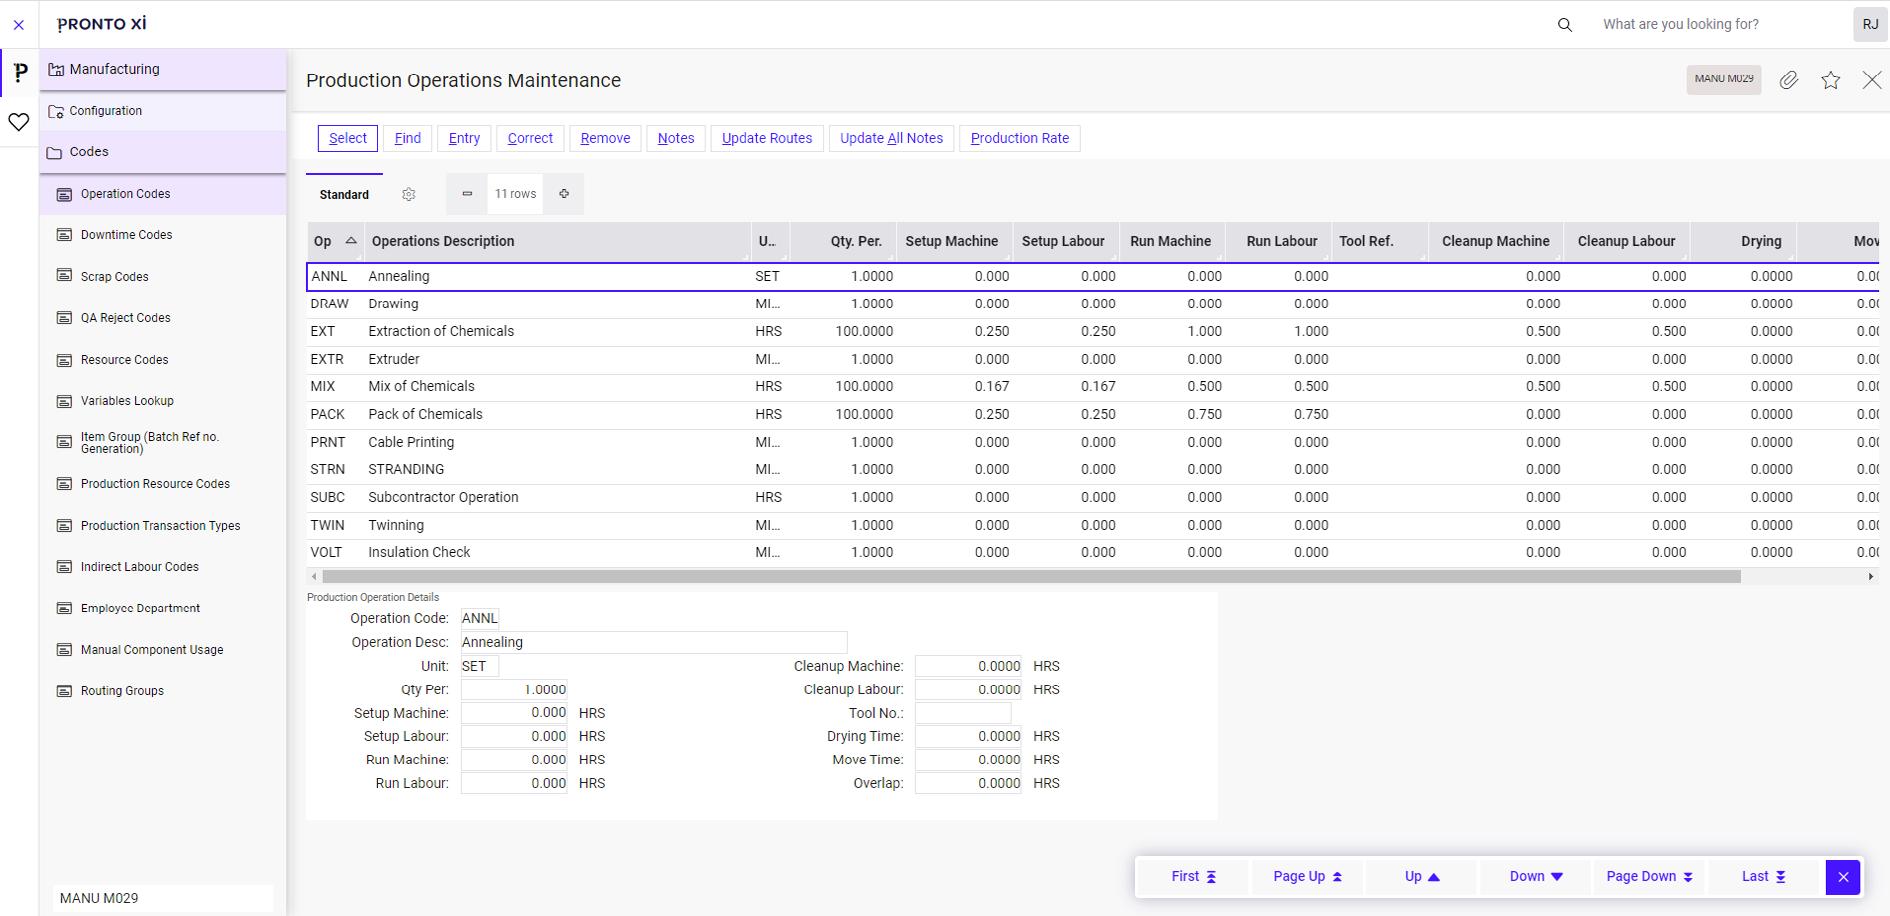
Task: Click Update Routes button
Action: point(767,138)
